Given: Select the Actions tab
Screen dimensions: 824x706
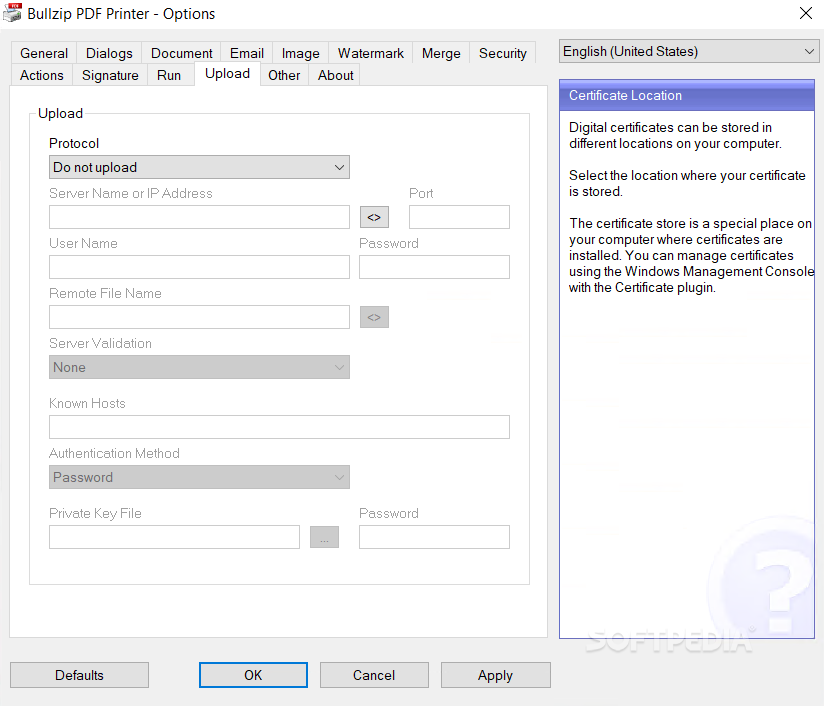Looking at the screenshot, I should point(42,75).
